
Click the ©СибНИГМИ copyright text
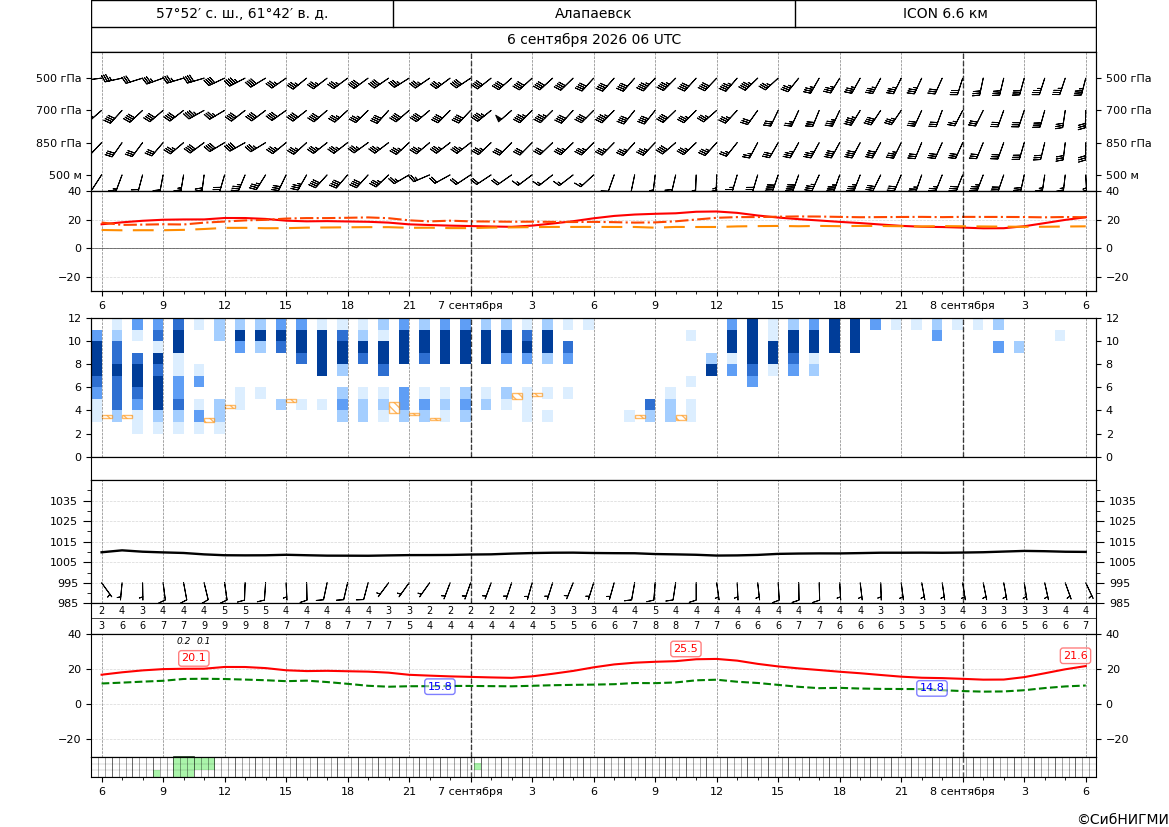pos(1123,819)
